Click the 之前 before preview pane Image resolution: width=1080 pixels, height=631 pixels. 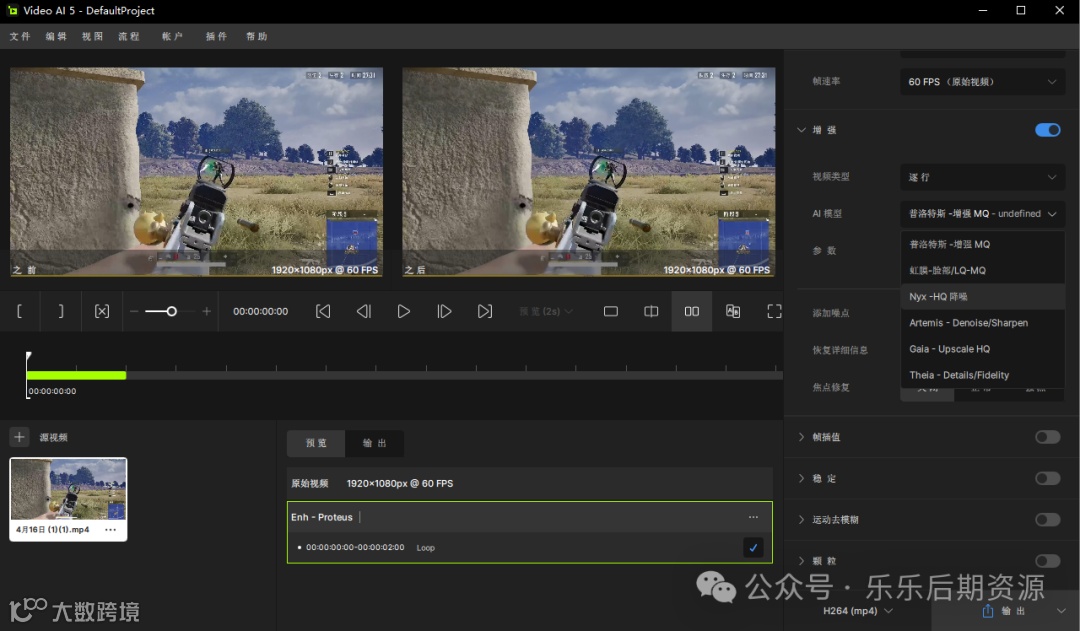(196, 172)
